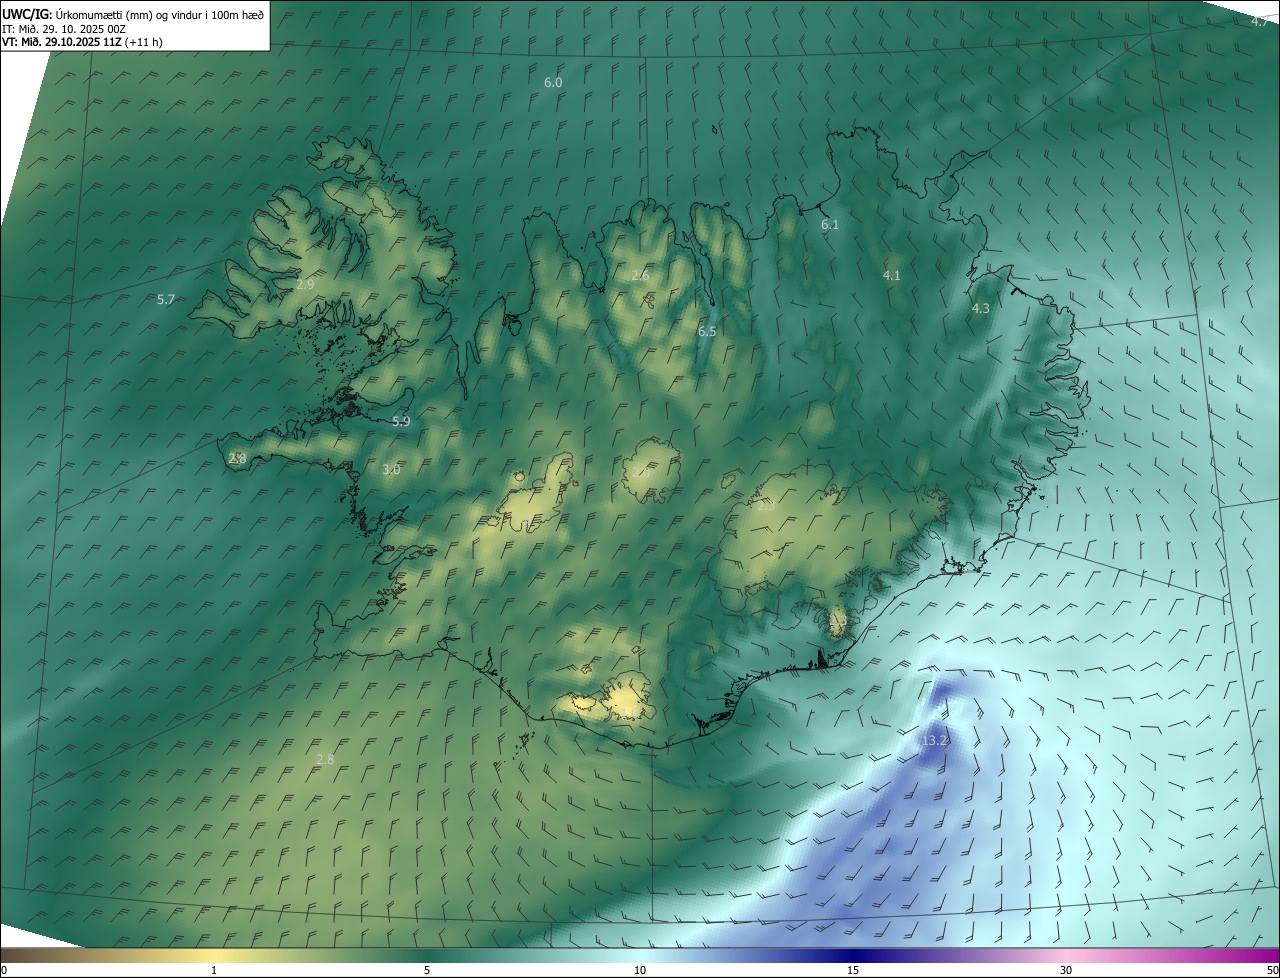
Task: Select the initial time line 'IT: Mið. 29. 10. 2025 00Z'
Action: 67,29
